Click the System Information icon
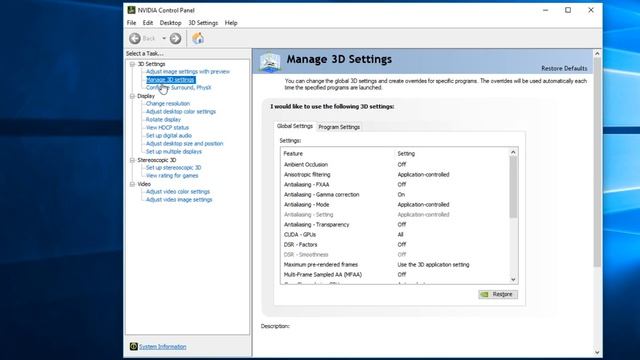 133,347
